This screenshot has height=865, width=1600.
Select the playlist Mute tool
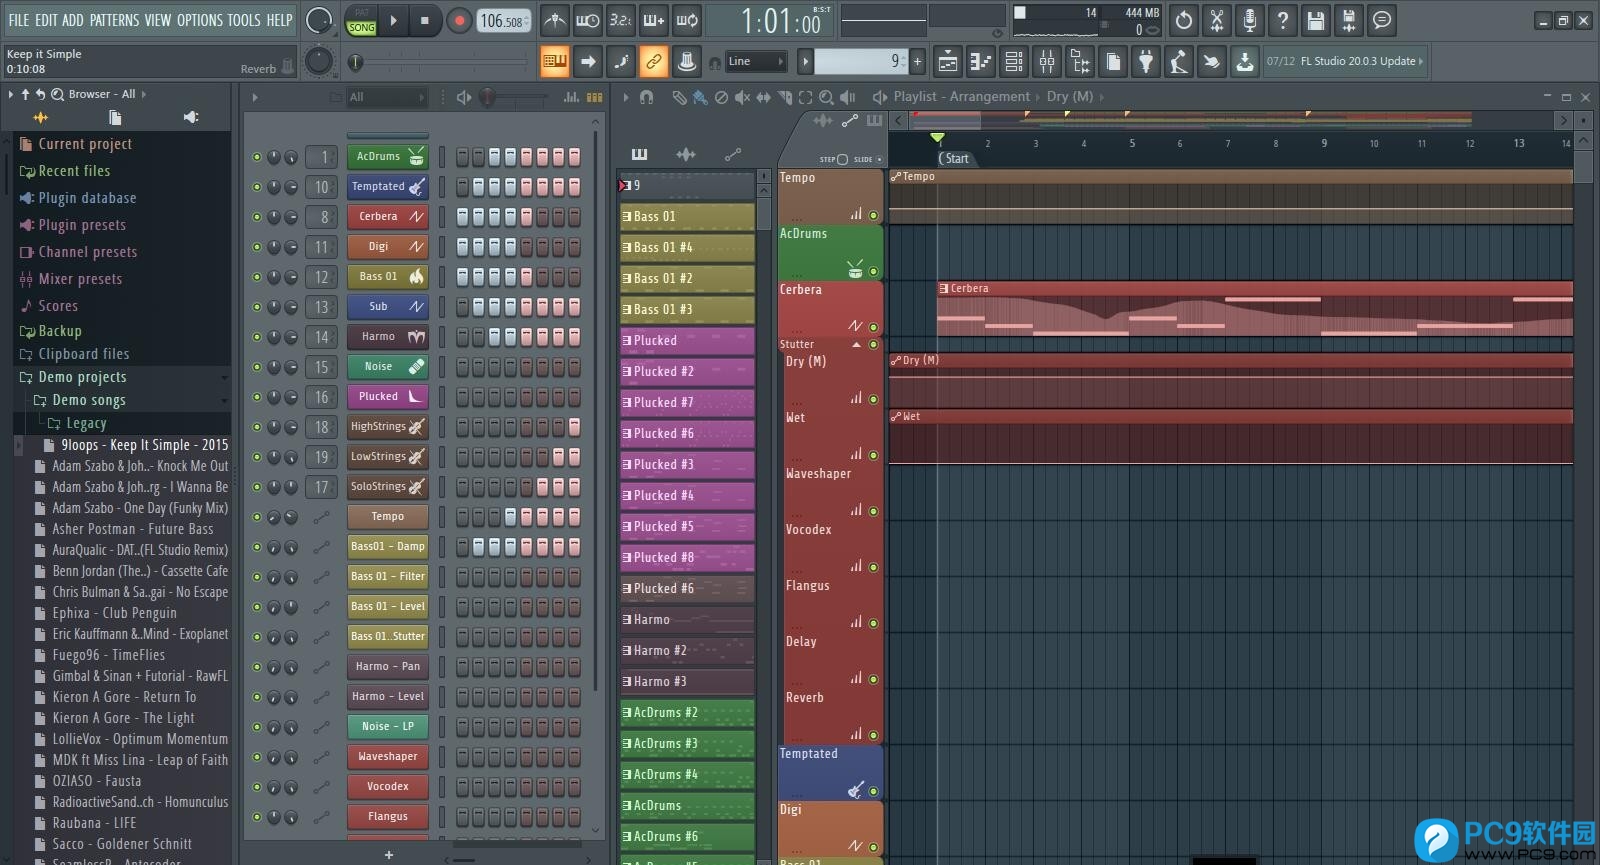[x=742, y=97]
